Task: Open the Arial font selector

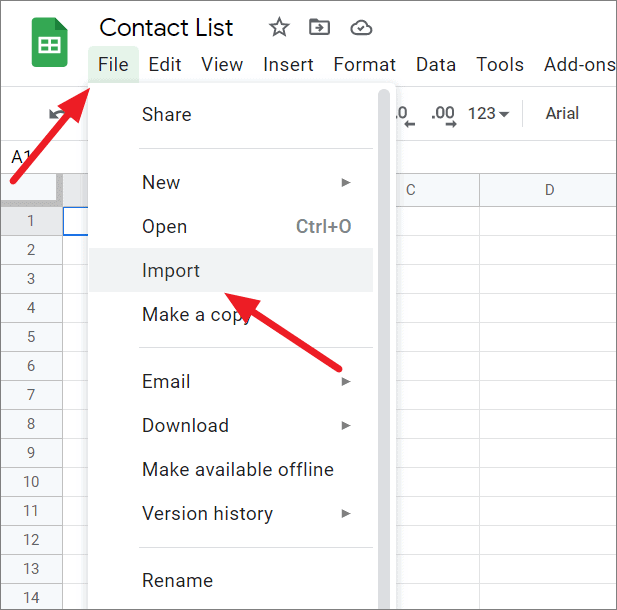Action: [562, 114]
